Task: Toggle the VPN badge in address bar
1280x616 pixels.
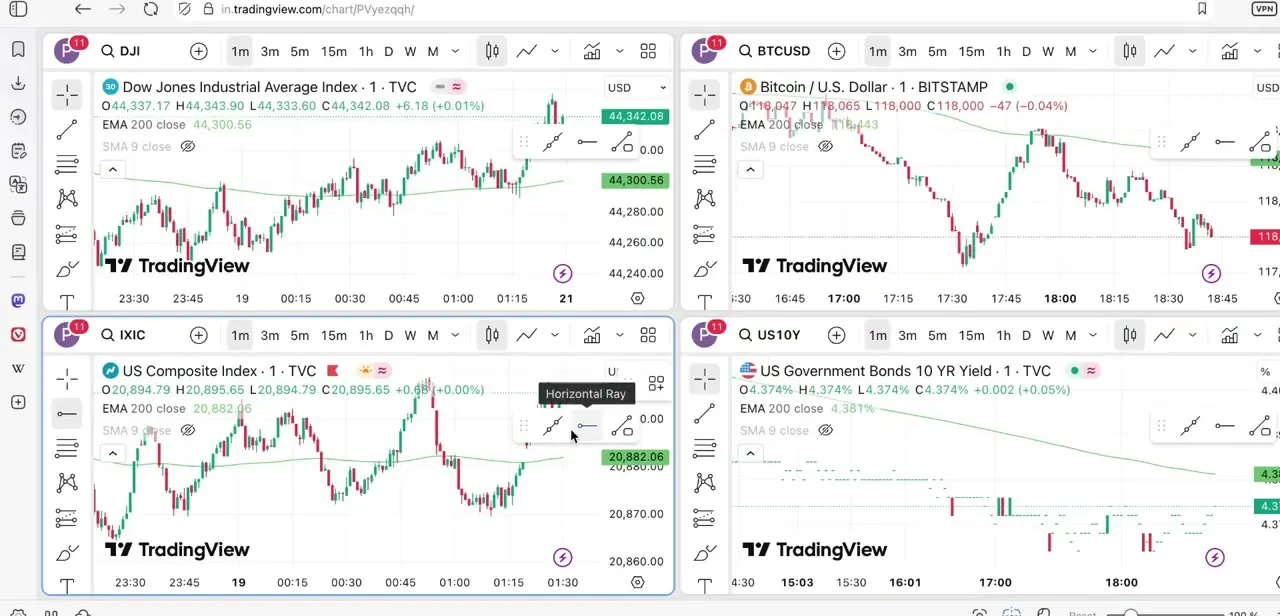Action: click(1264, 8)
